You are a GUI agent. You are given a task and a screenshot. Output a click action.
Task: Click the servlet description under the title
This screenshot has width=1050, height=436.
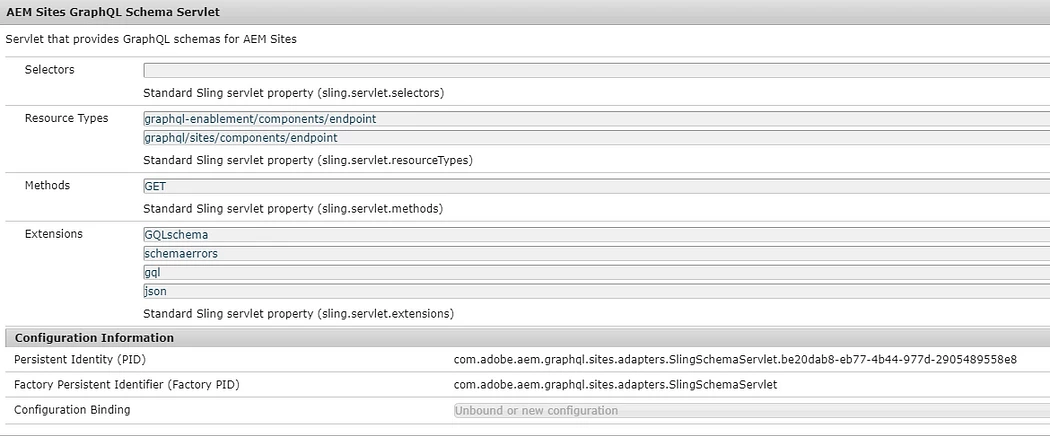click(151, 40)
